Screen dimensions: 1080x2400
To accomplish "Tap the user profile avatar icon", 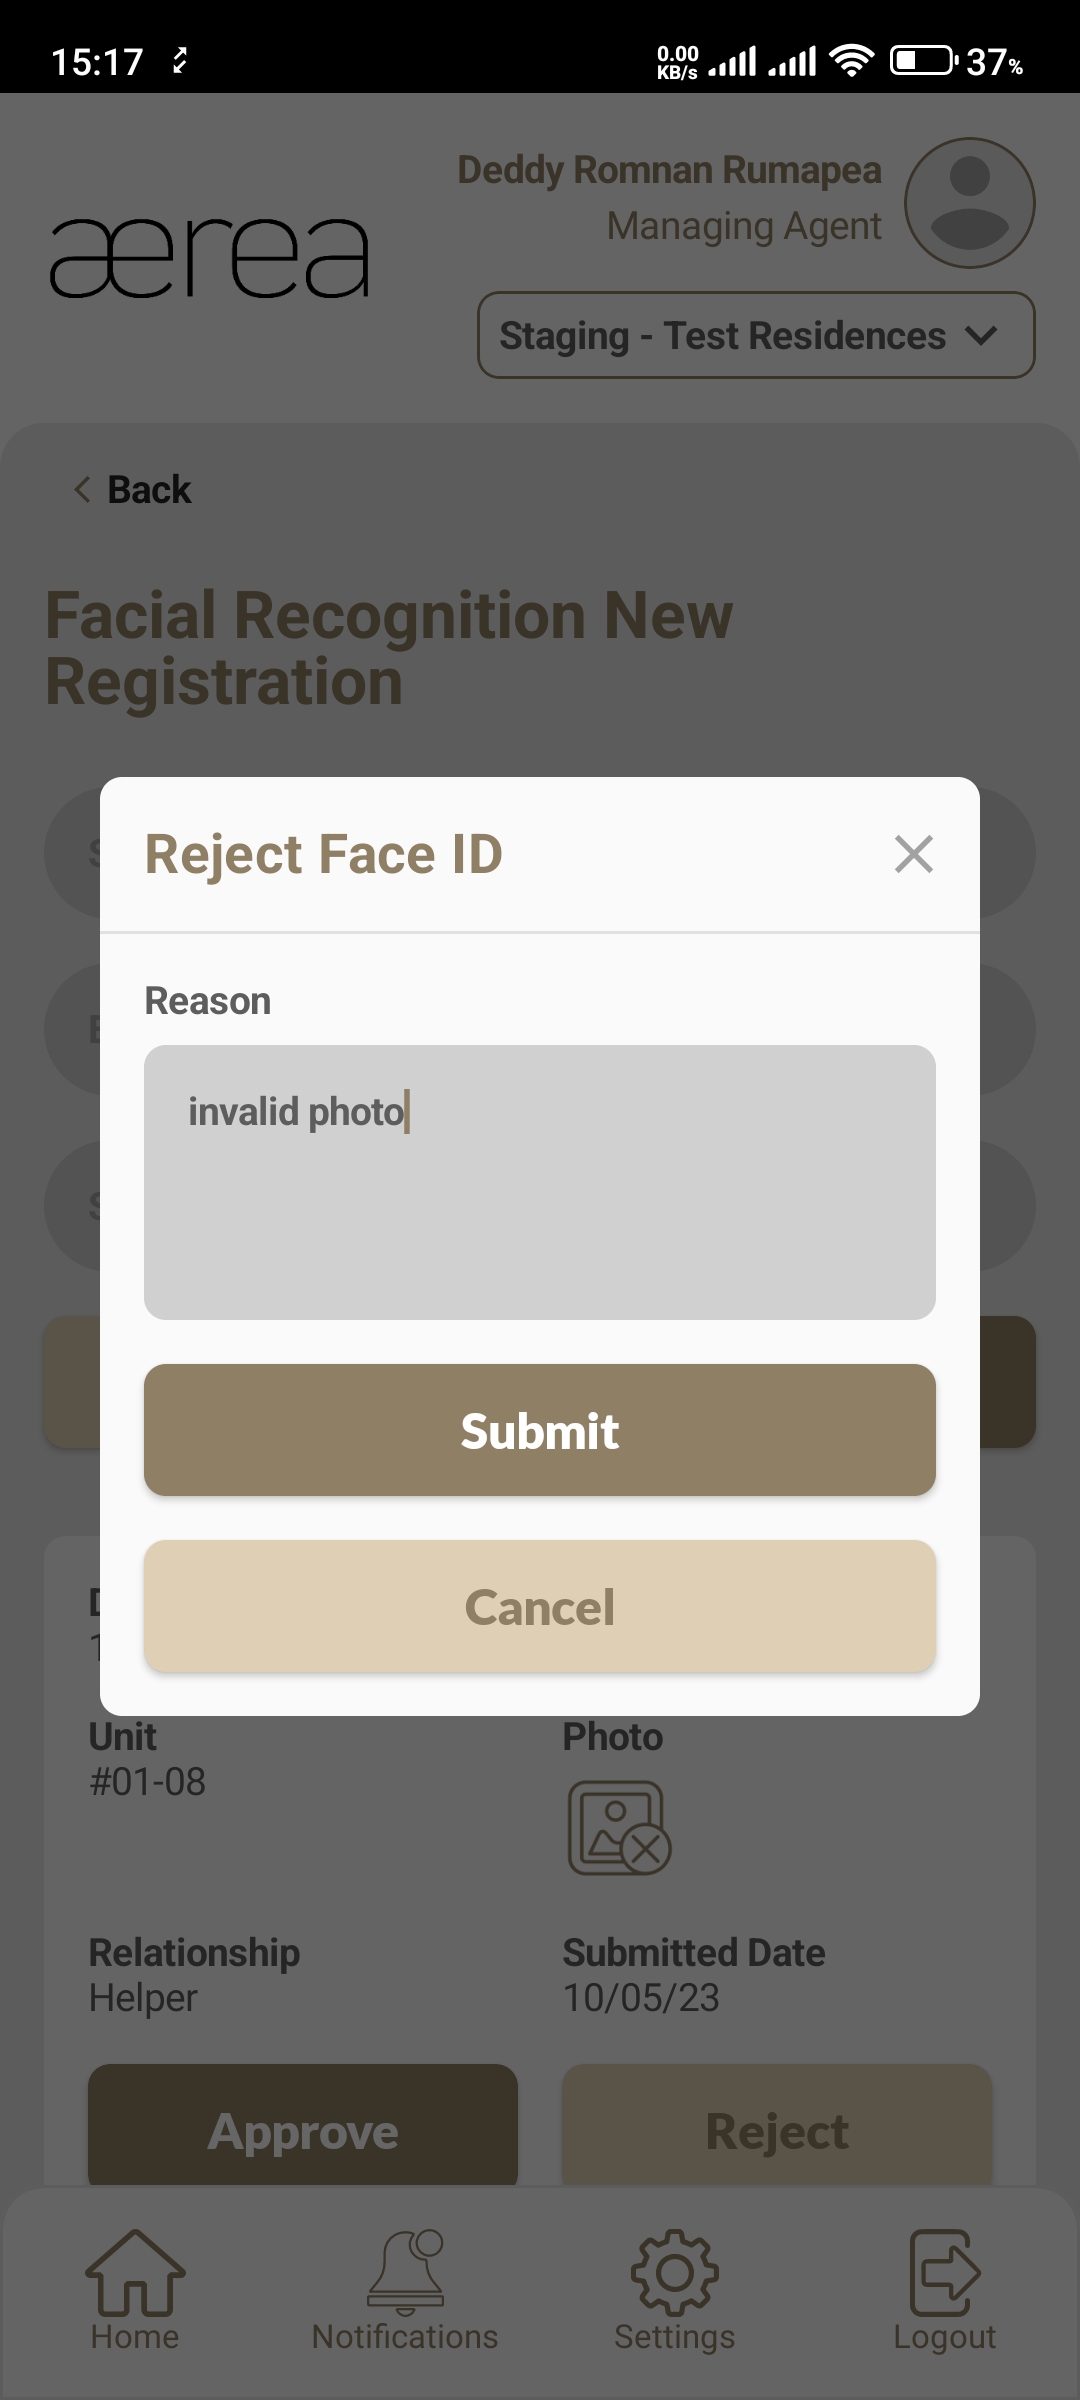I will click(969, 203).
